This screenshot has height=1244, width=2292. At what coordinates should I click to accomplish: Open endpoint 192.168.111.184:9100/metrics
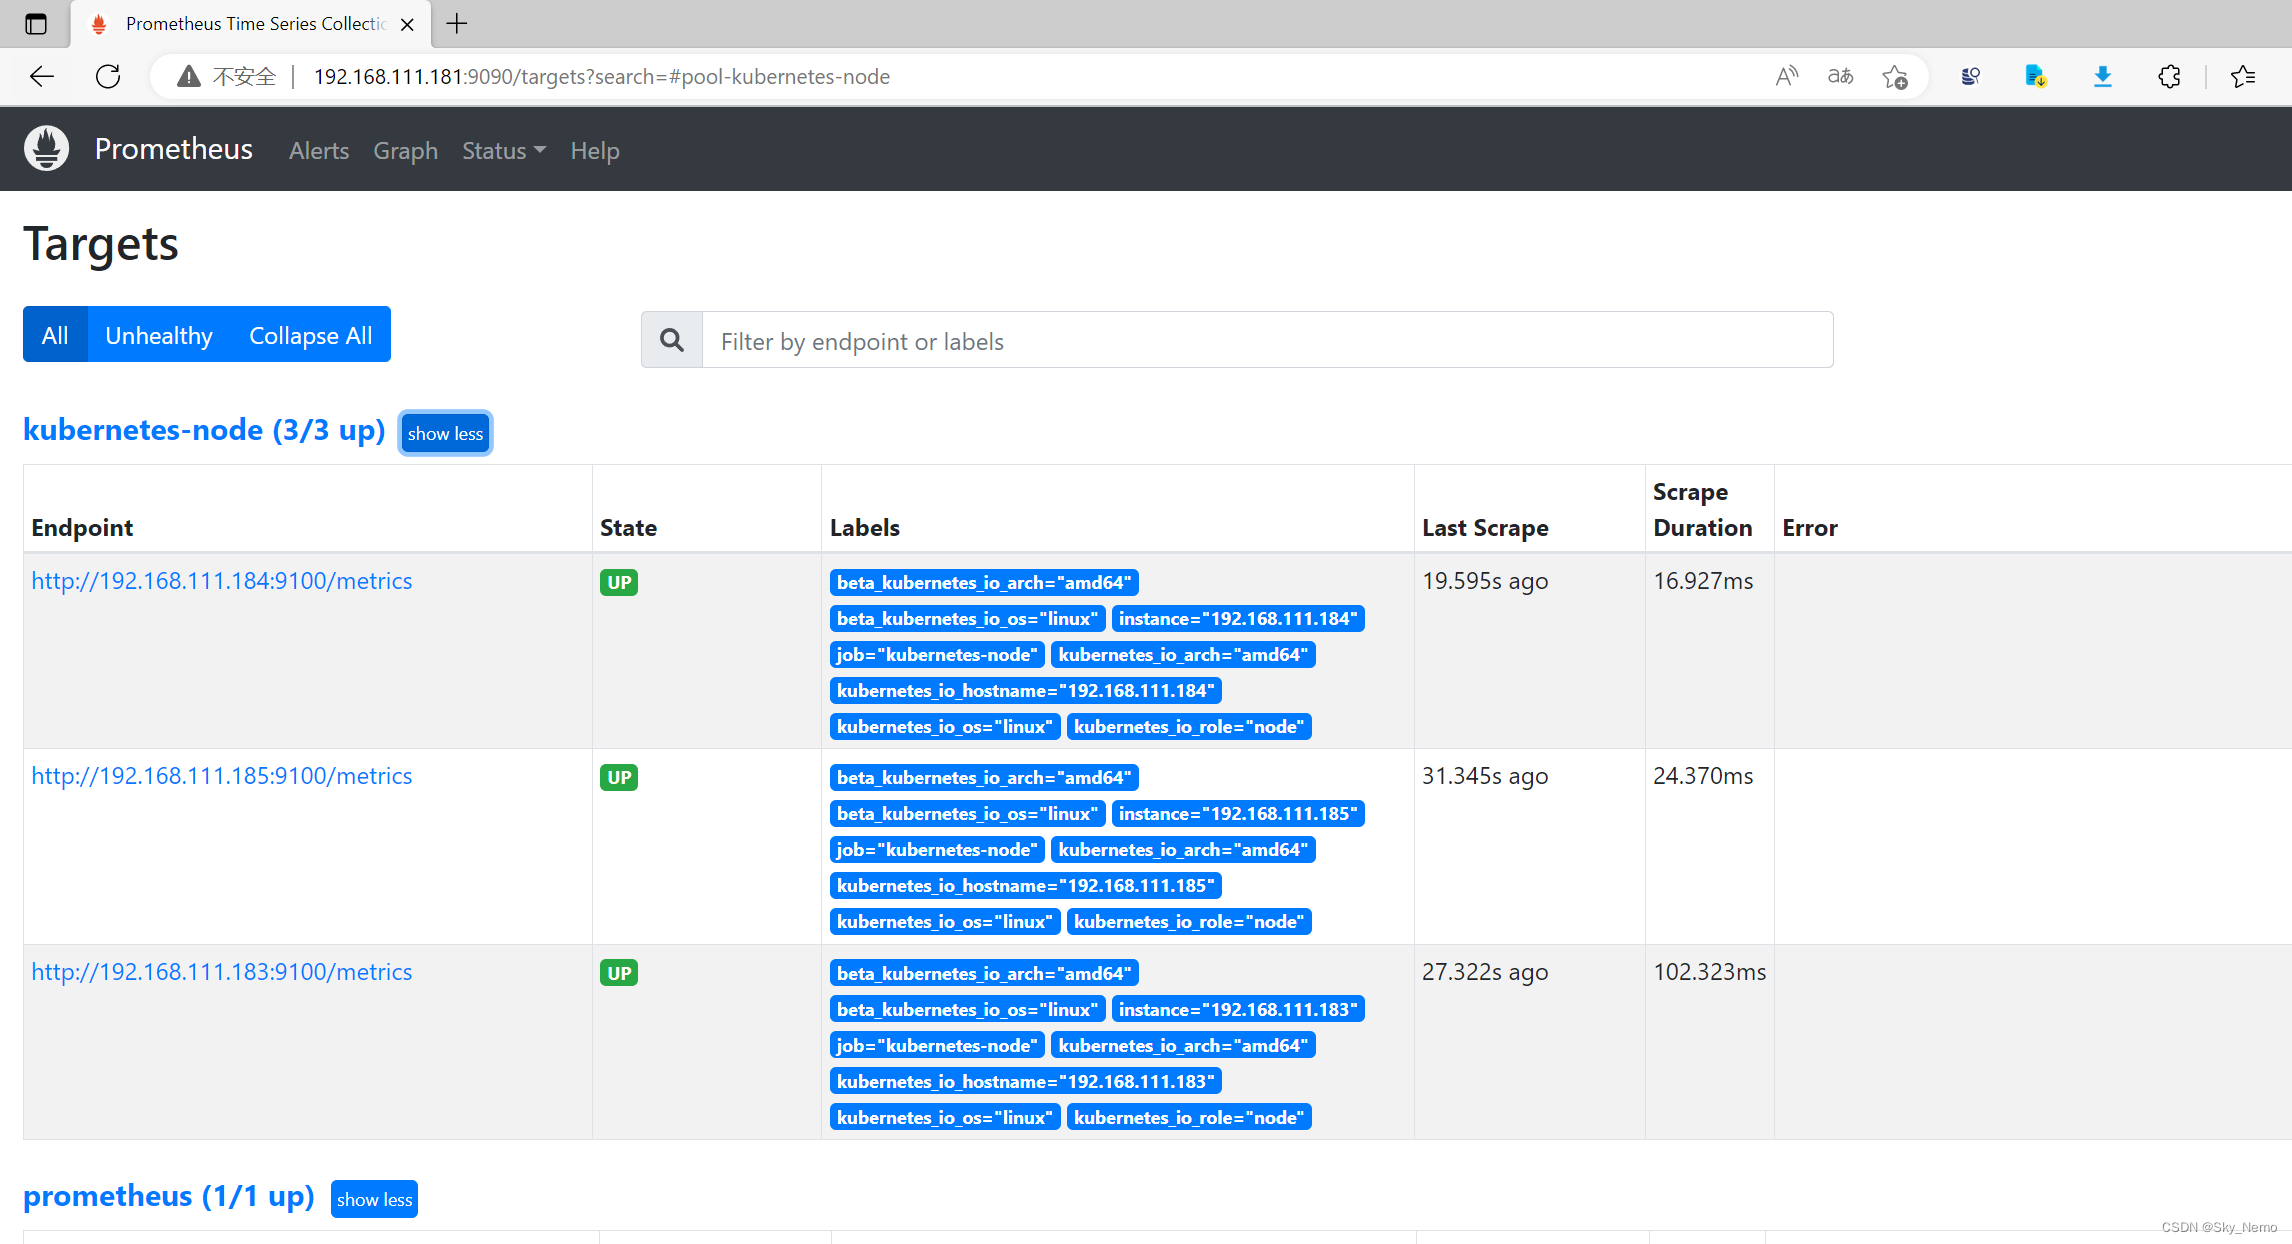click(x=222, y=581)
